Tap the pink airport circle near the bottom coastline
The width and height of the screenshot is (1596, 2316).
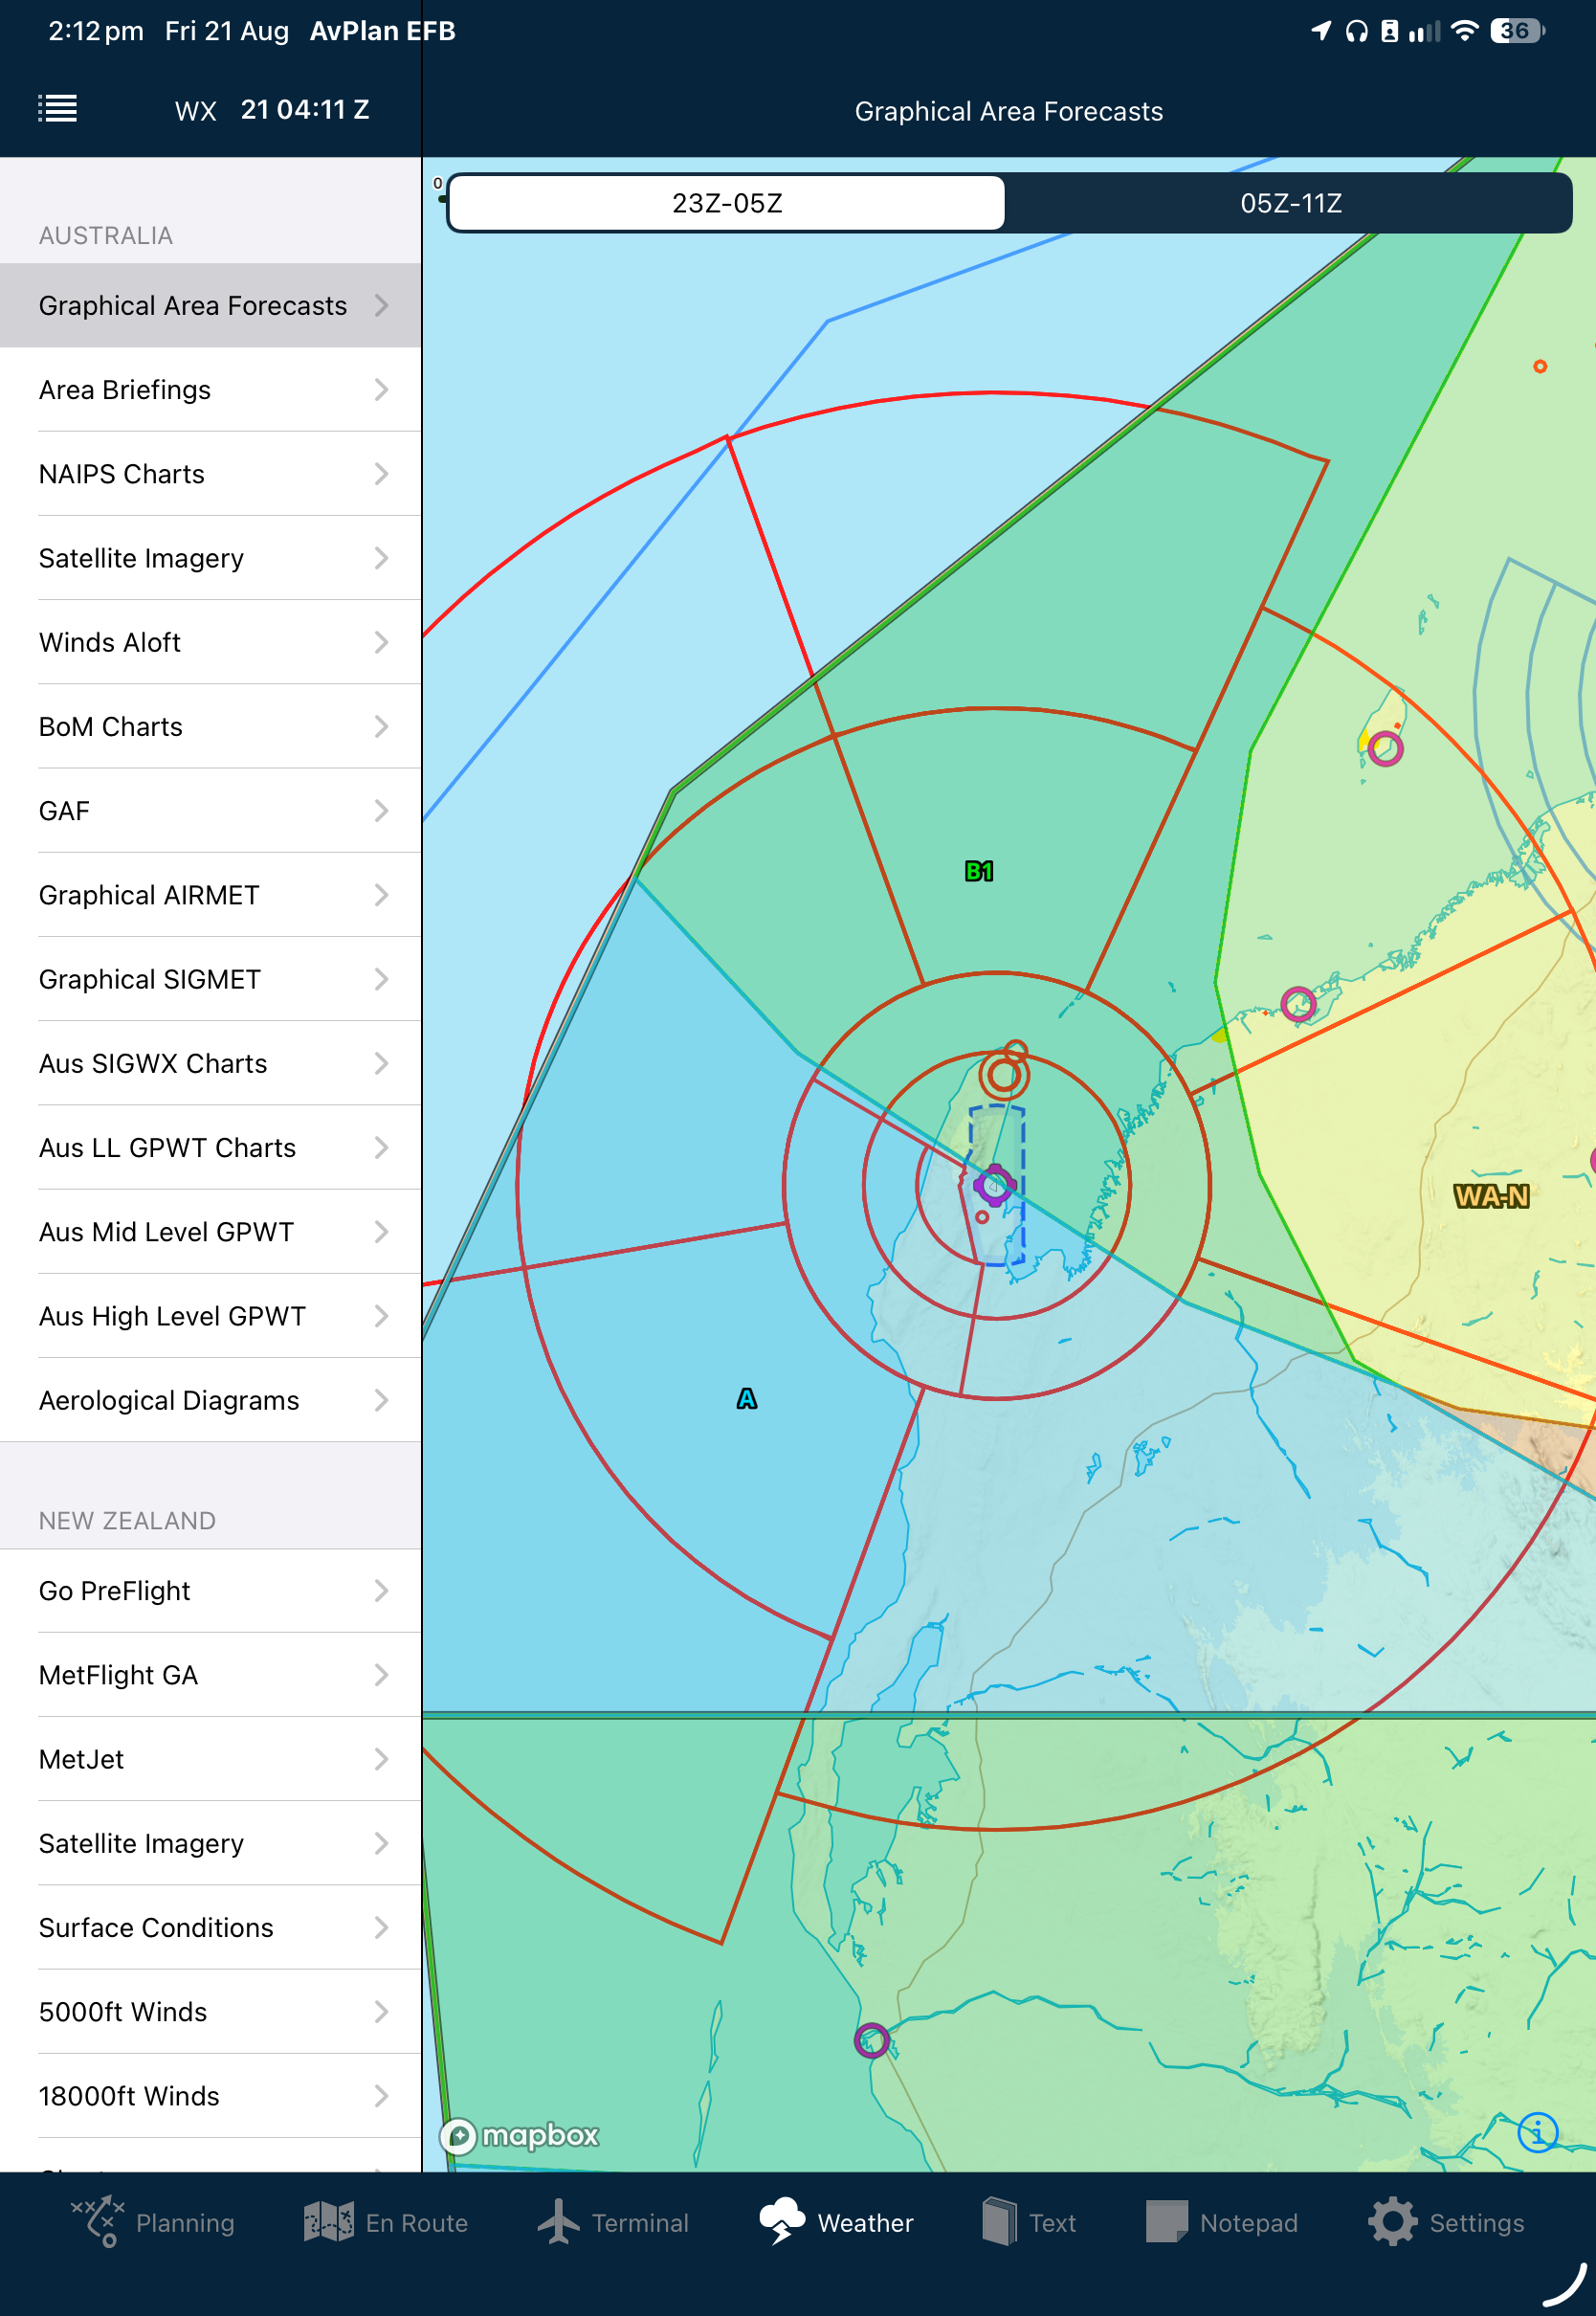[x=871, y=2040]
